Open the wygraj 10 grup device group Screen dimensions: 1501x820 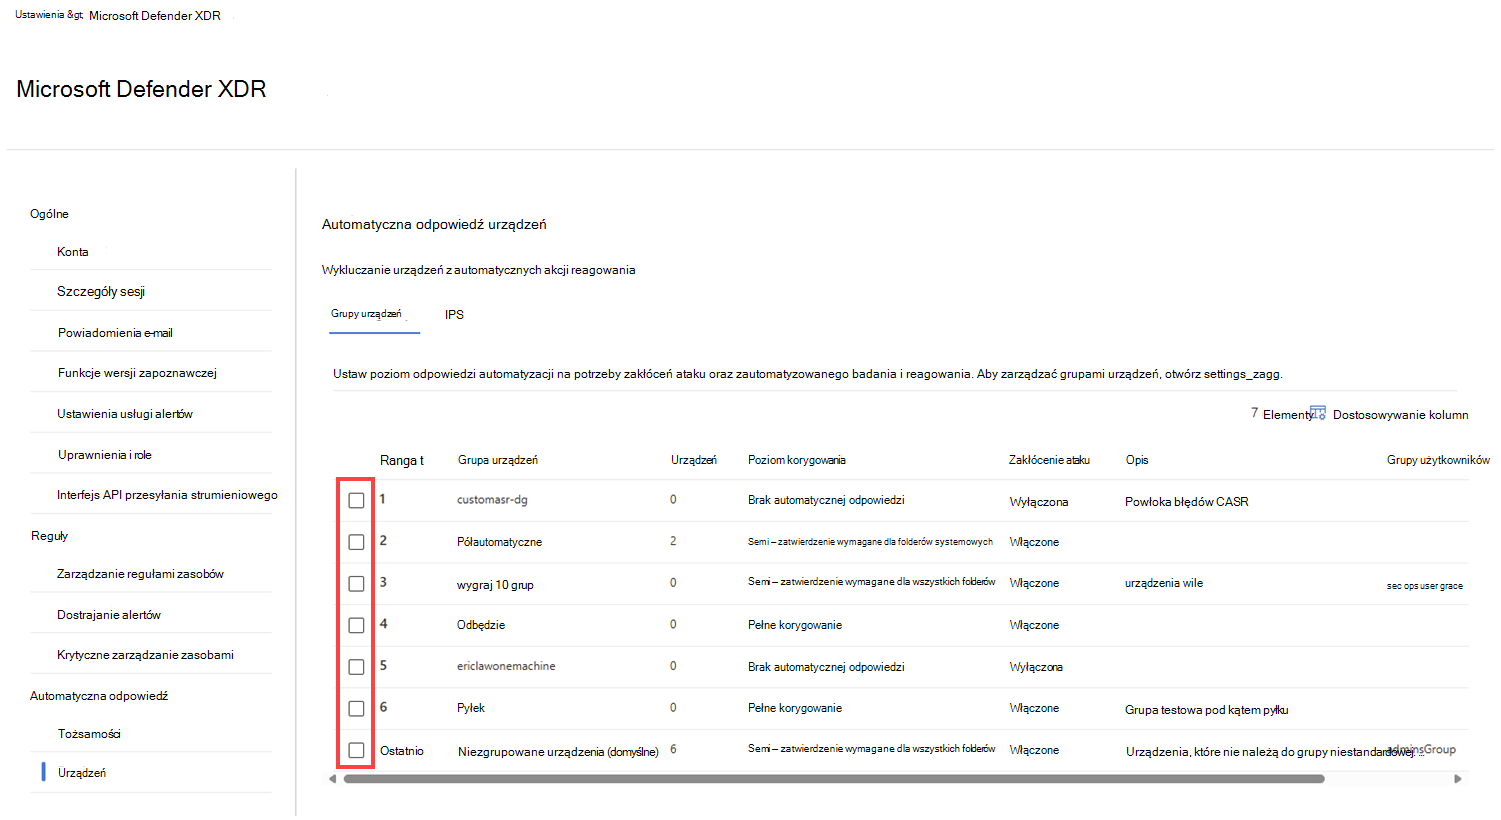[x=495, y=585]
